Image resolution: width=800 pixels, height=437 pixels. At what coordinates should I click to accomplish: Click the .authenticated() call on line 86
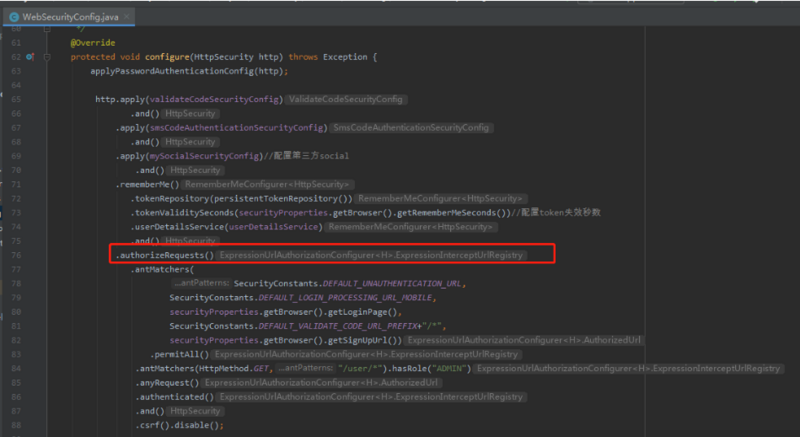pos(174,397)
